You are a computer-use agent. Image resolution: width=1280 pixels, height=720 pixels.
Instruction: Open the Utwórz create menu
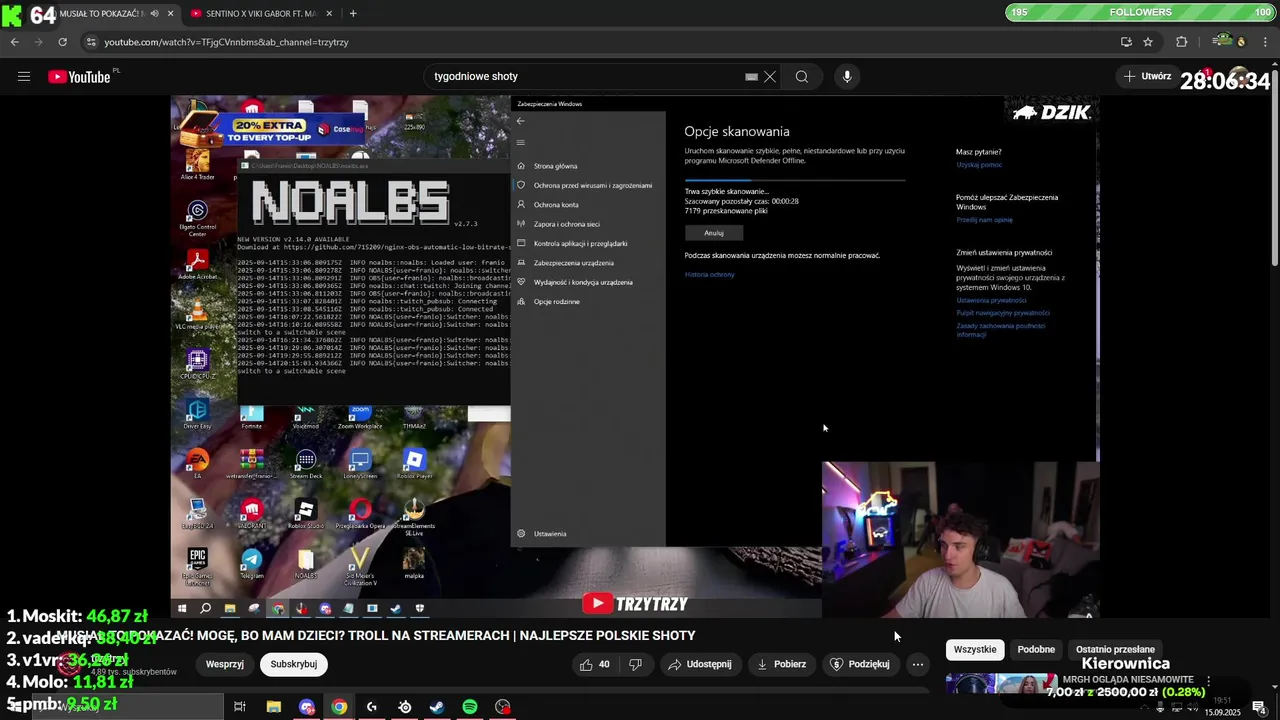pos(1147,76)
